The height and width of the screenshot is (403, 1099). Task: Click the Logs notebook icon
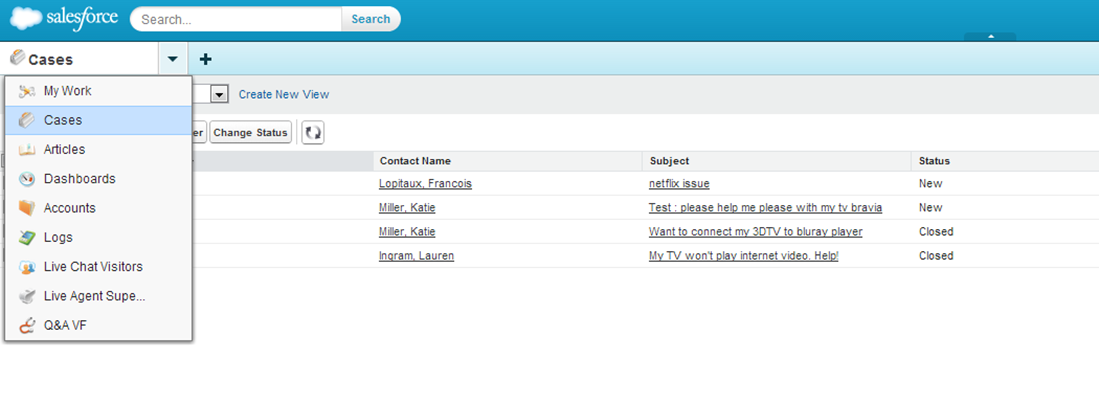[27, 238]
